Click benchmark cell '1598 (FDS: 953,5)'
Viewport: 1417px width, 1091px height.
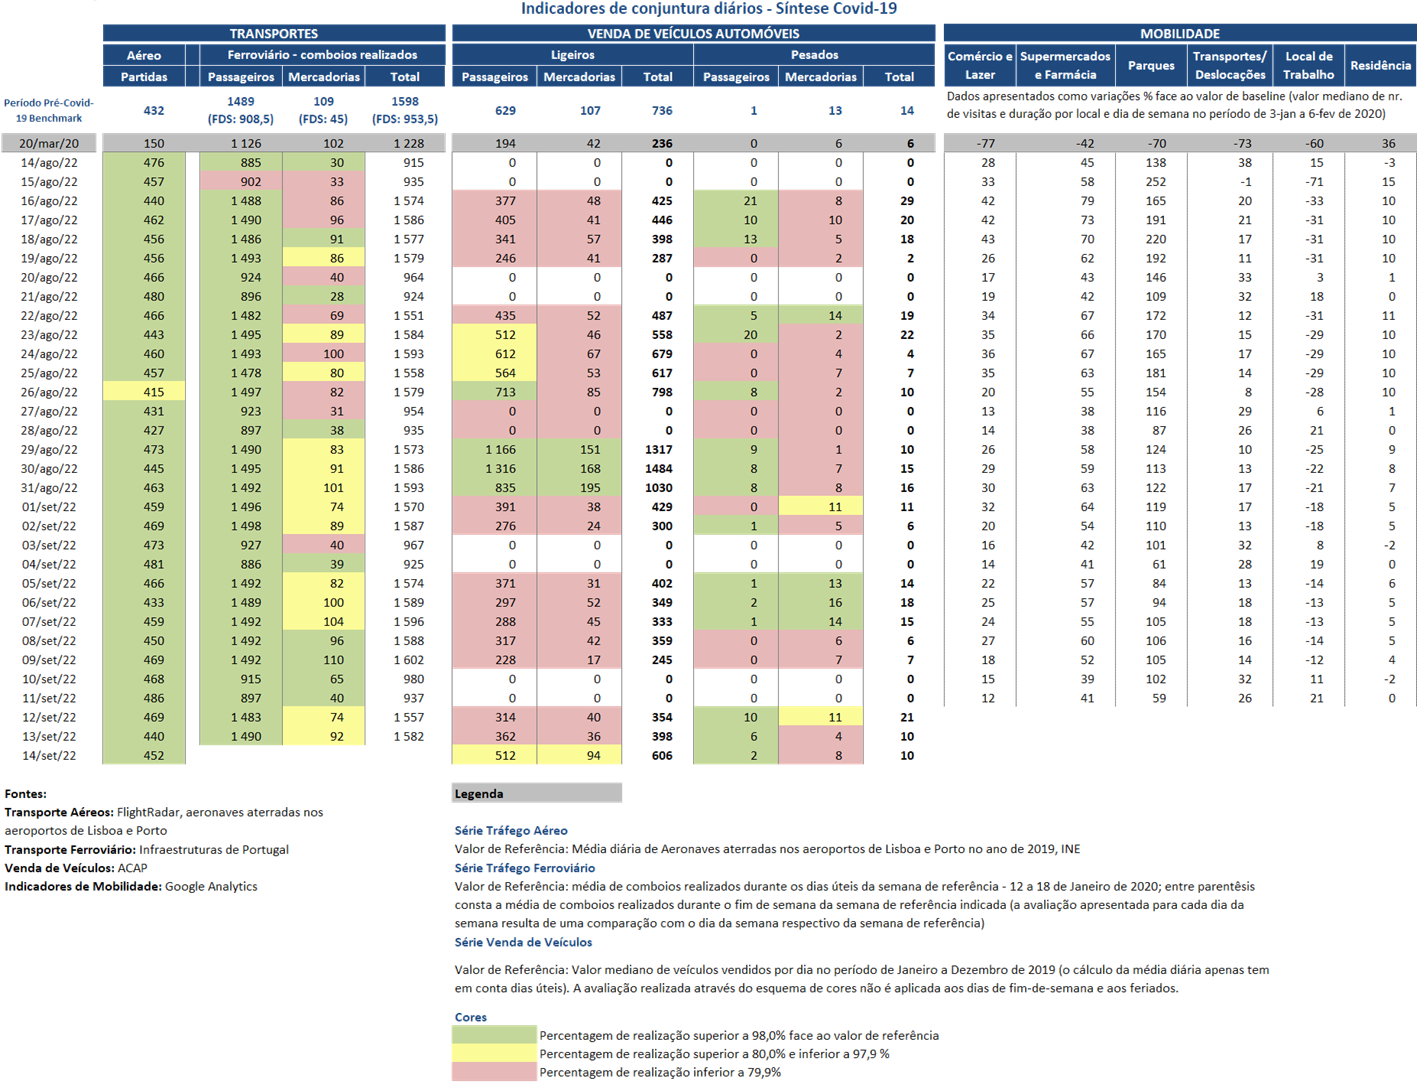pyautogui.click(x=405, y=110)
